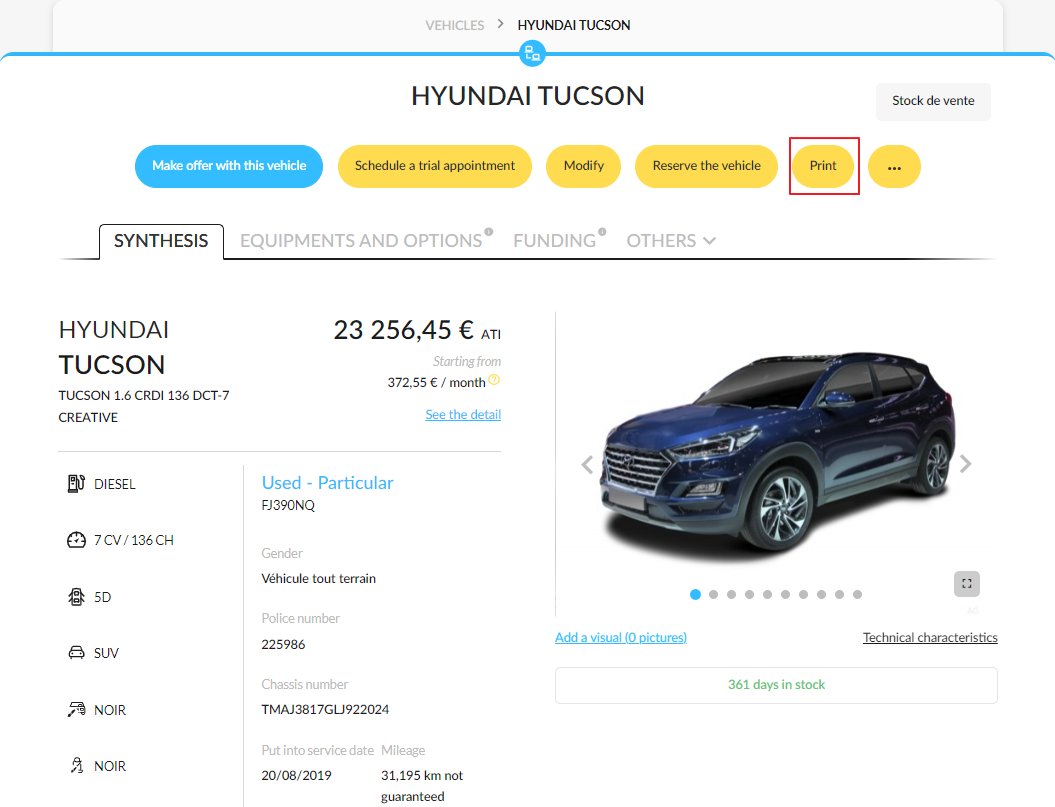Open the more actions ellipsis button

(x=894, y=166)
